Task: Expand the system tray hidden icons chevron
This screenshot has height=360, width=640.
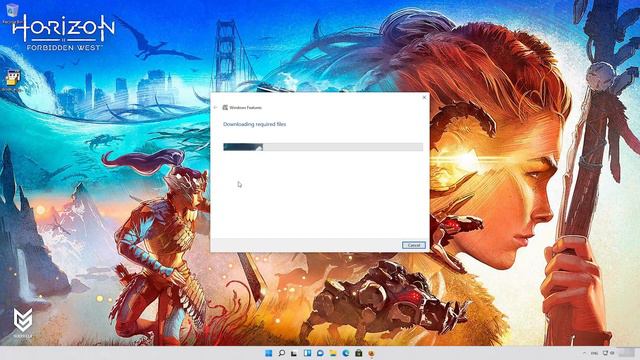Action: coord(584,353)
